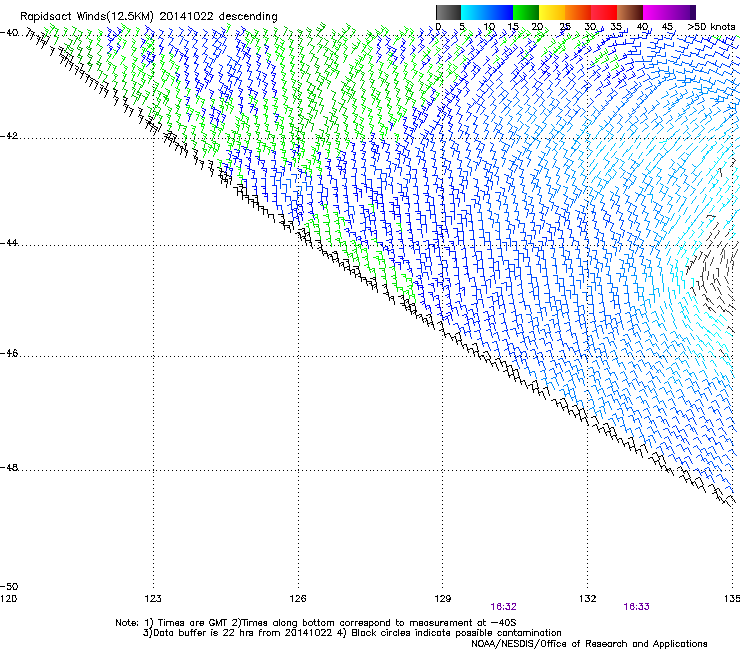Screen dimensions: 740x650
Task: Click the '45' knots legend tick label
Action: point(667,27)
